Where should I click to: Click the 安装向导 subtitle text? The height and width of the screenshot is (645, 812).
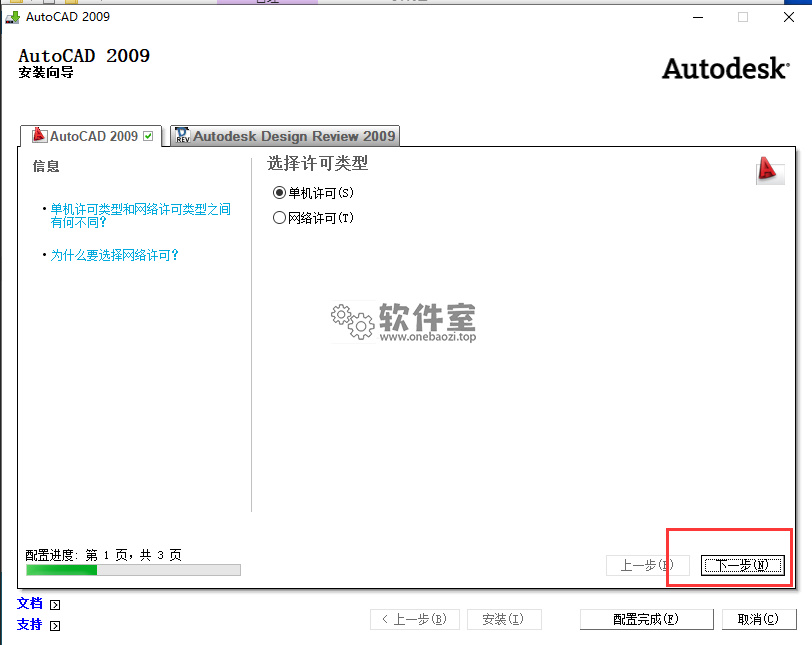[x=46, y=72]
